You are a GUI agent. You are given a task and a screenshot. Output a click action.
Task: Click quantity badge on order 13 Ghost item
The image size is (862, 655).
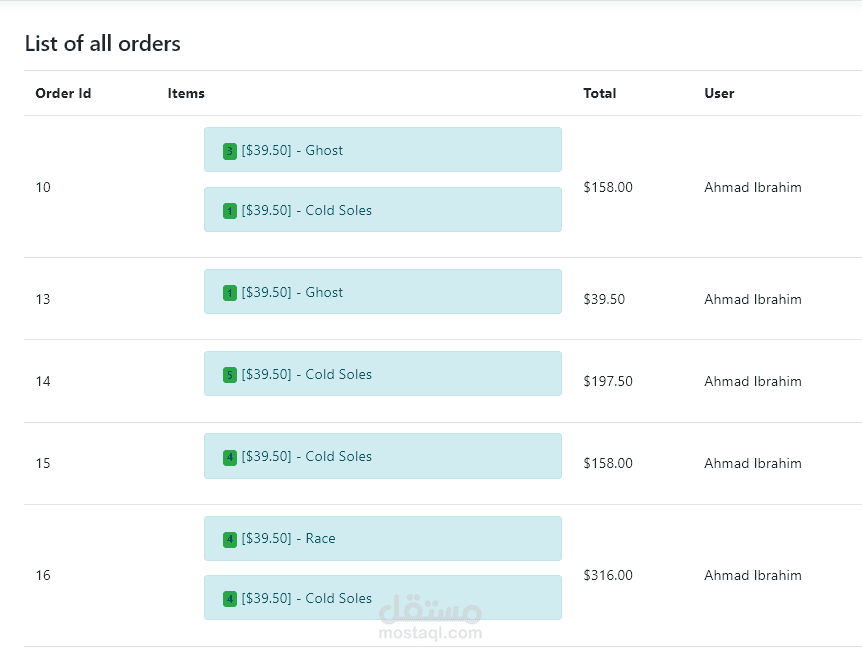(x=230, y=293)
